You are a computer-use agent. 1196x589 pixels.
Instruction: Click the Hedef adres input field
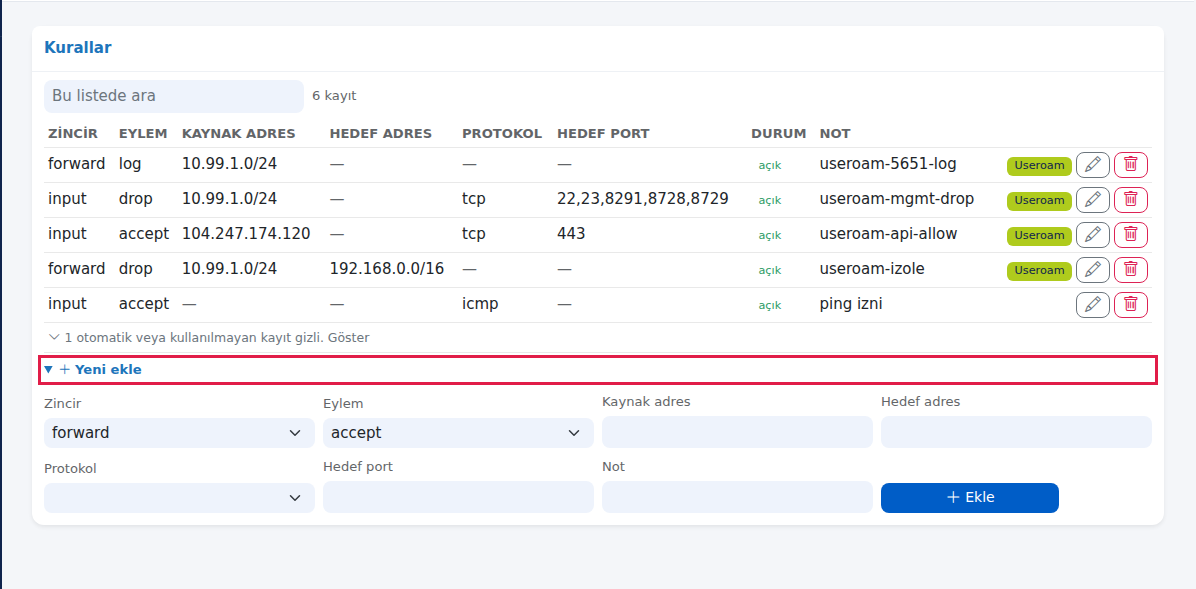(x=1016, y=432)
